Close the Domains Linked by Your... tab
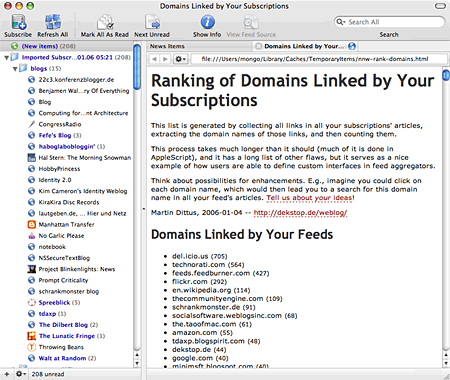This screenshot has height=380, width=450. click(258, 46)
